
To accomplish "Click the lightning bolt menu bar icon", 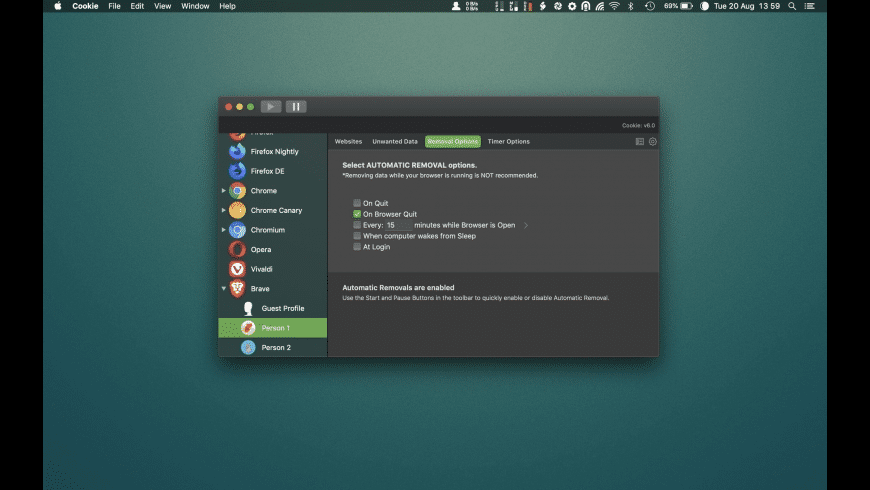I will [543, 6].
